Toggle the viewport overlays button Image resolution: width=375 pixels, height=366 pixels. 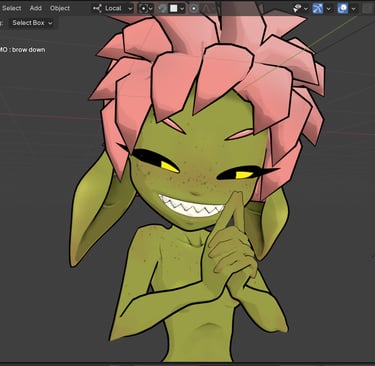point(343,9)
